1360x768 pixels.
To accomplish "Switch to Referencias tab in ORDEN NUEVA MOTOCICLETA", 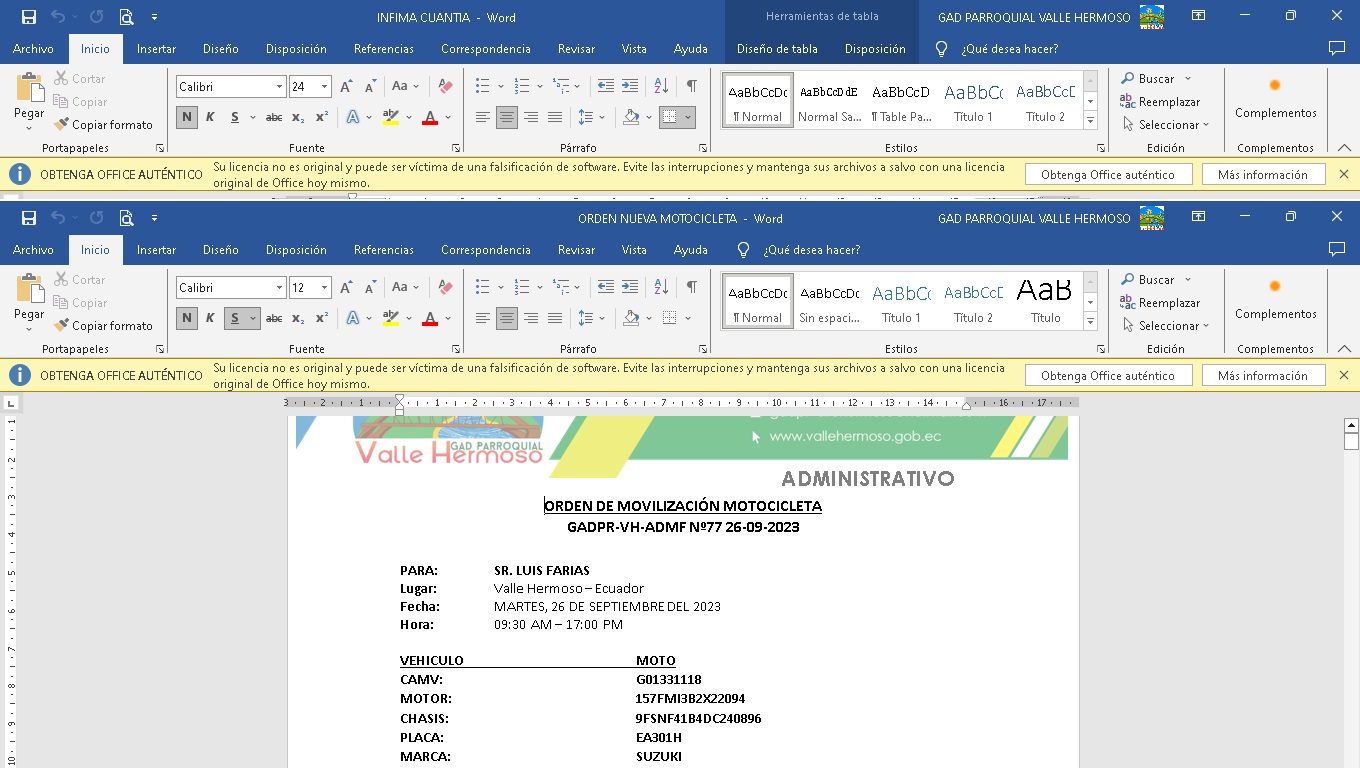I will (x=383, y=250).
